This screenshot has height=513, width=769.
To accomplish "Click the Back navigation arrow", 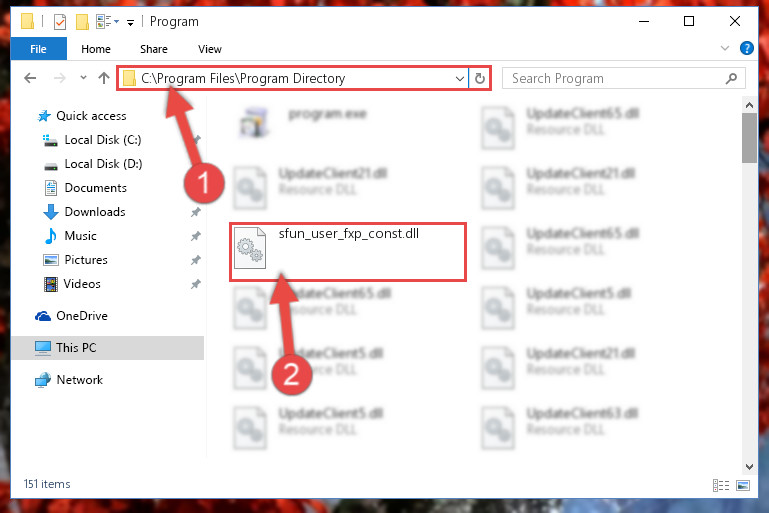I will tap(30, 78).
